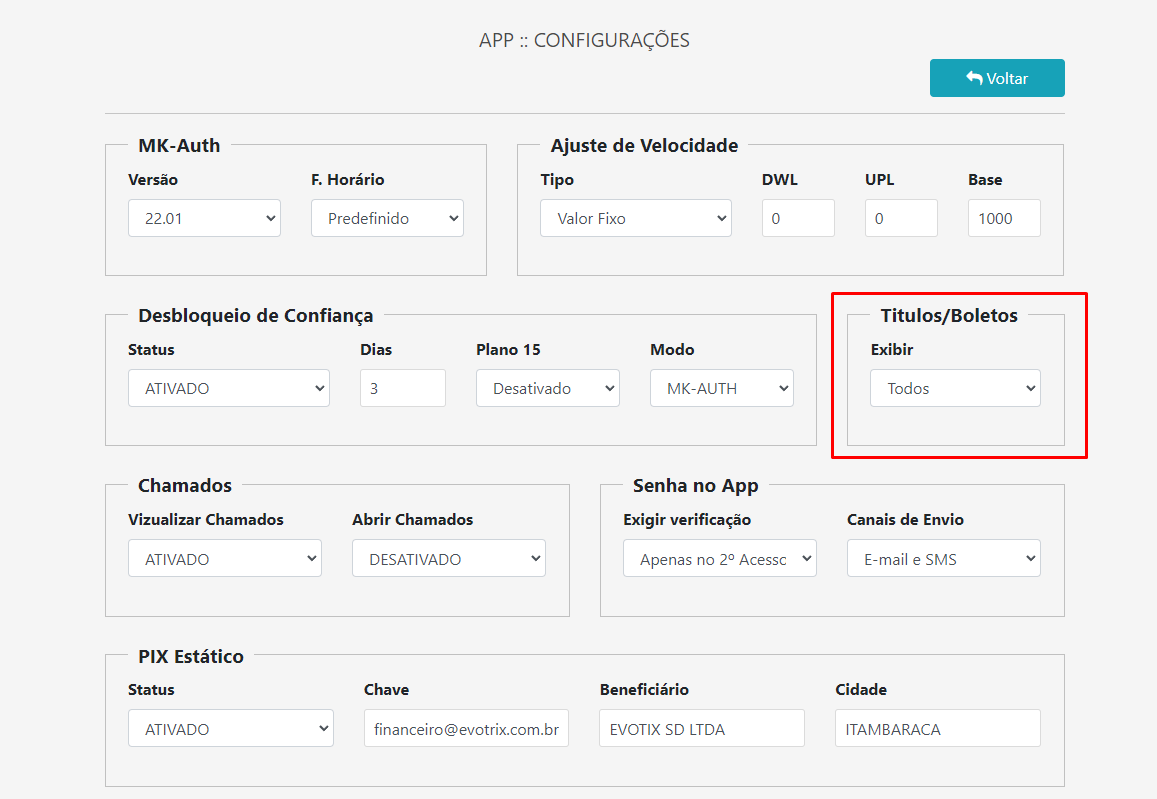Open the Versão dropdown under MK-Auth
Image resolution: width=1157 pixels, height=799 pixels.
coord(204,217)
